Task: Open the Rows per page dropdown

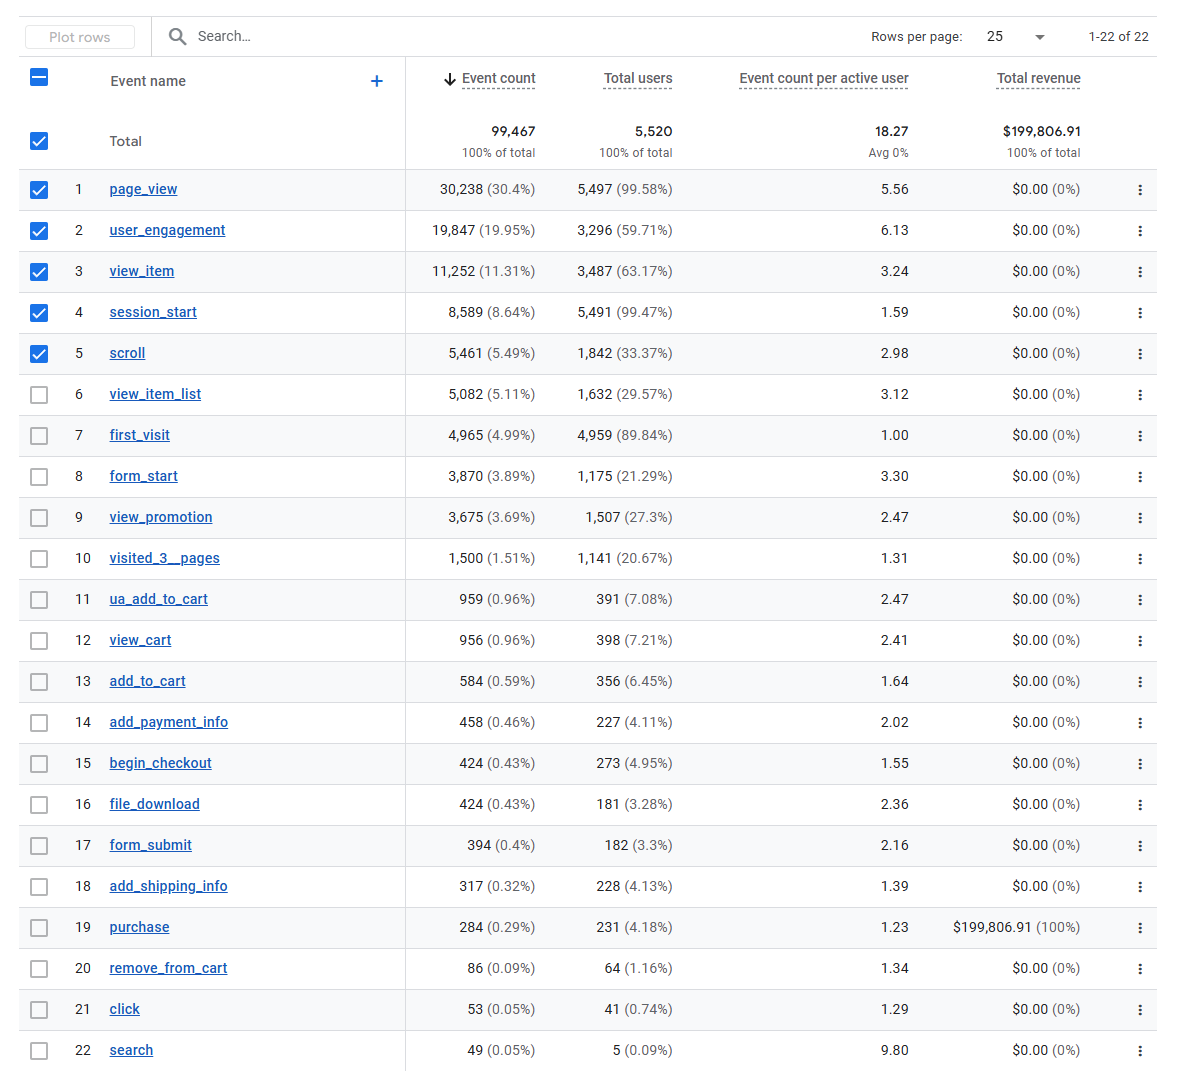Action: [x=1015, y=37]
